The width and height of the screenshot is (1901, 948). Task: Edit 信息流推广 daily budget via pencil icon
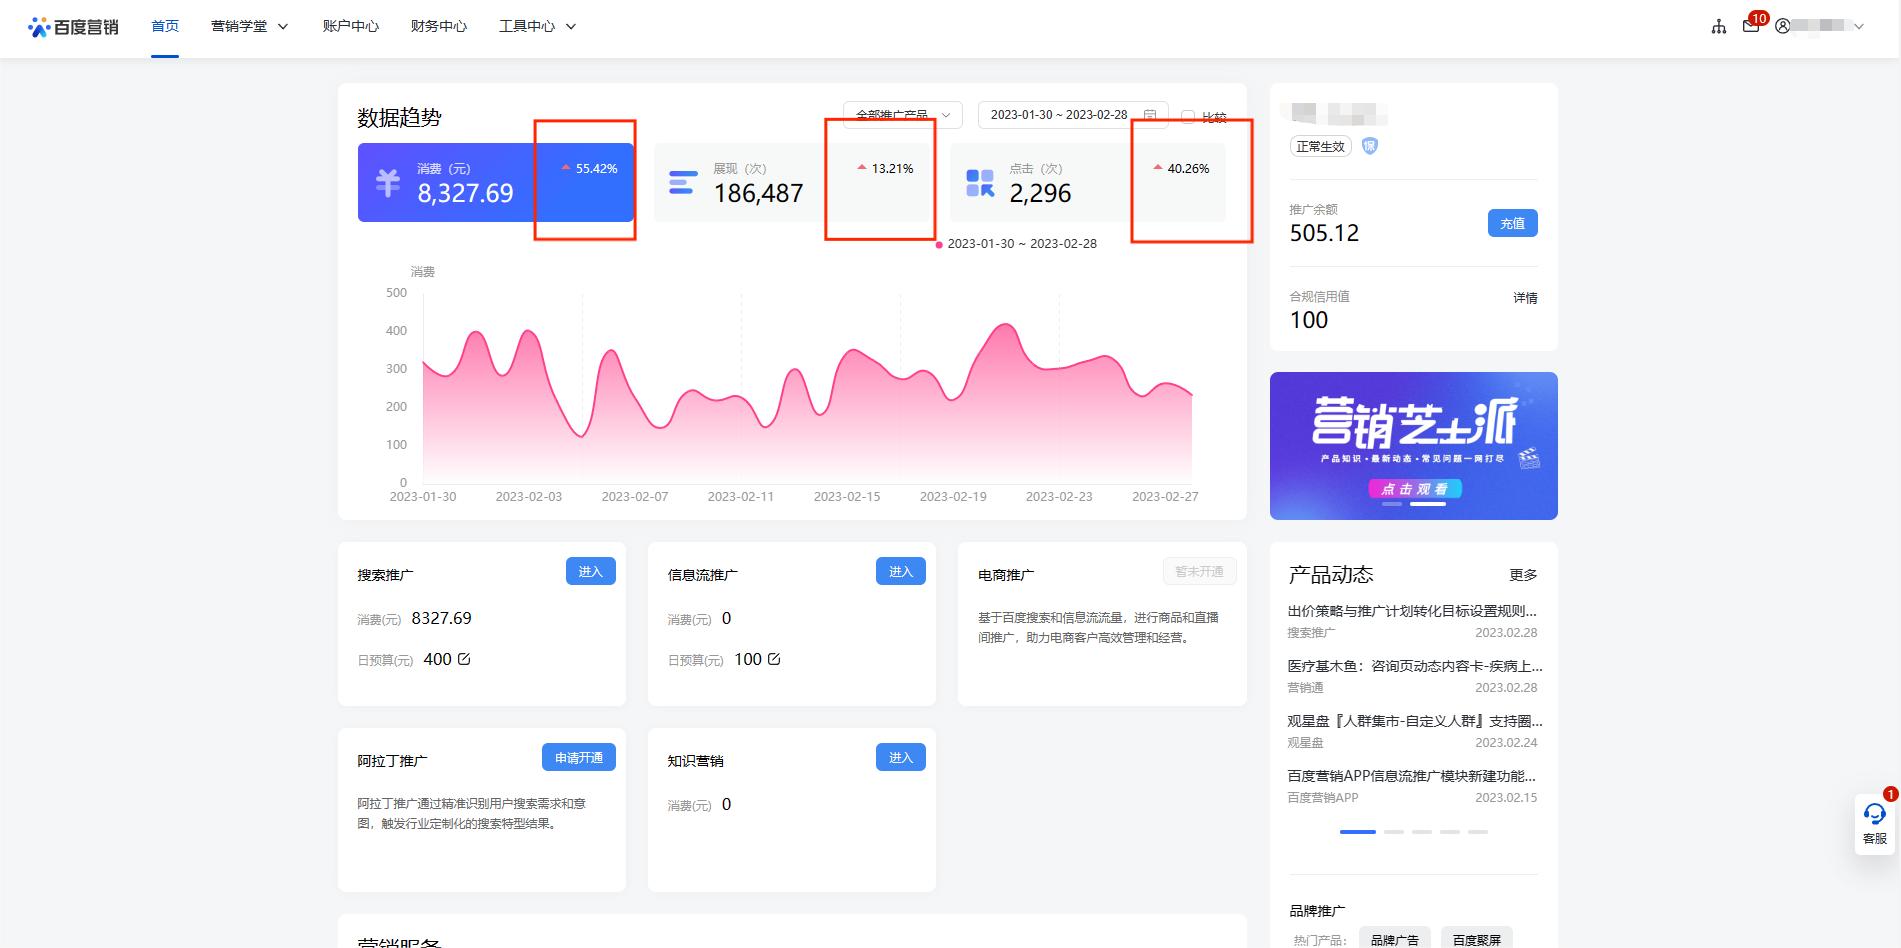tap(773, 658)
